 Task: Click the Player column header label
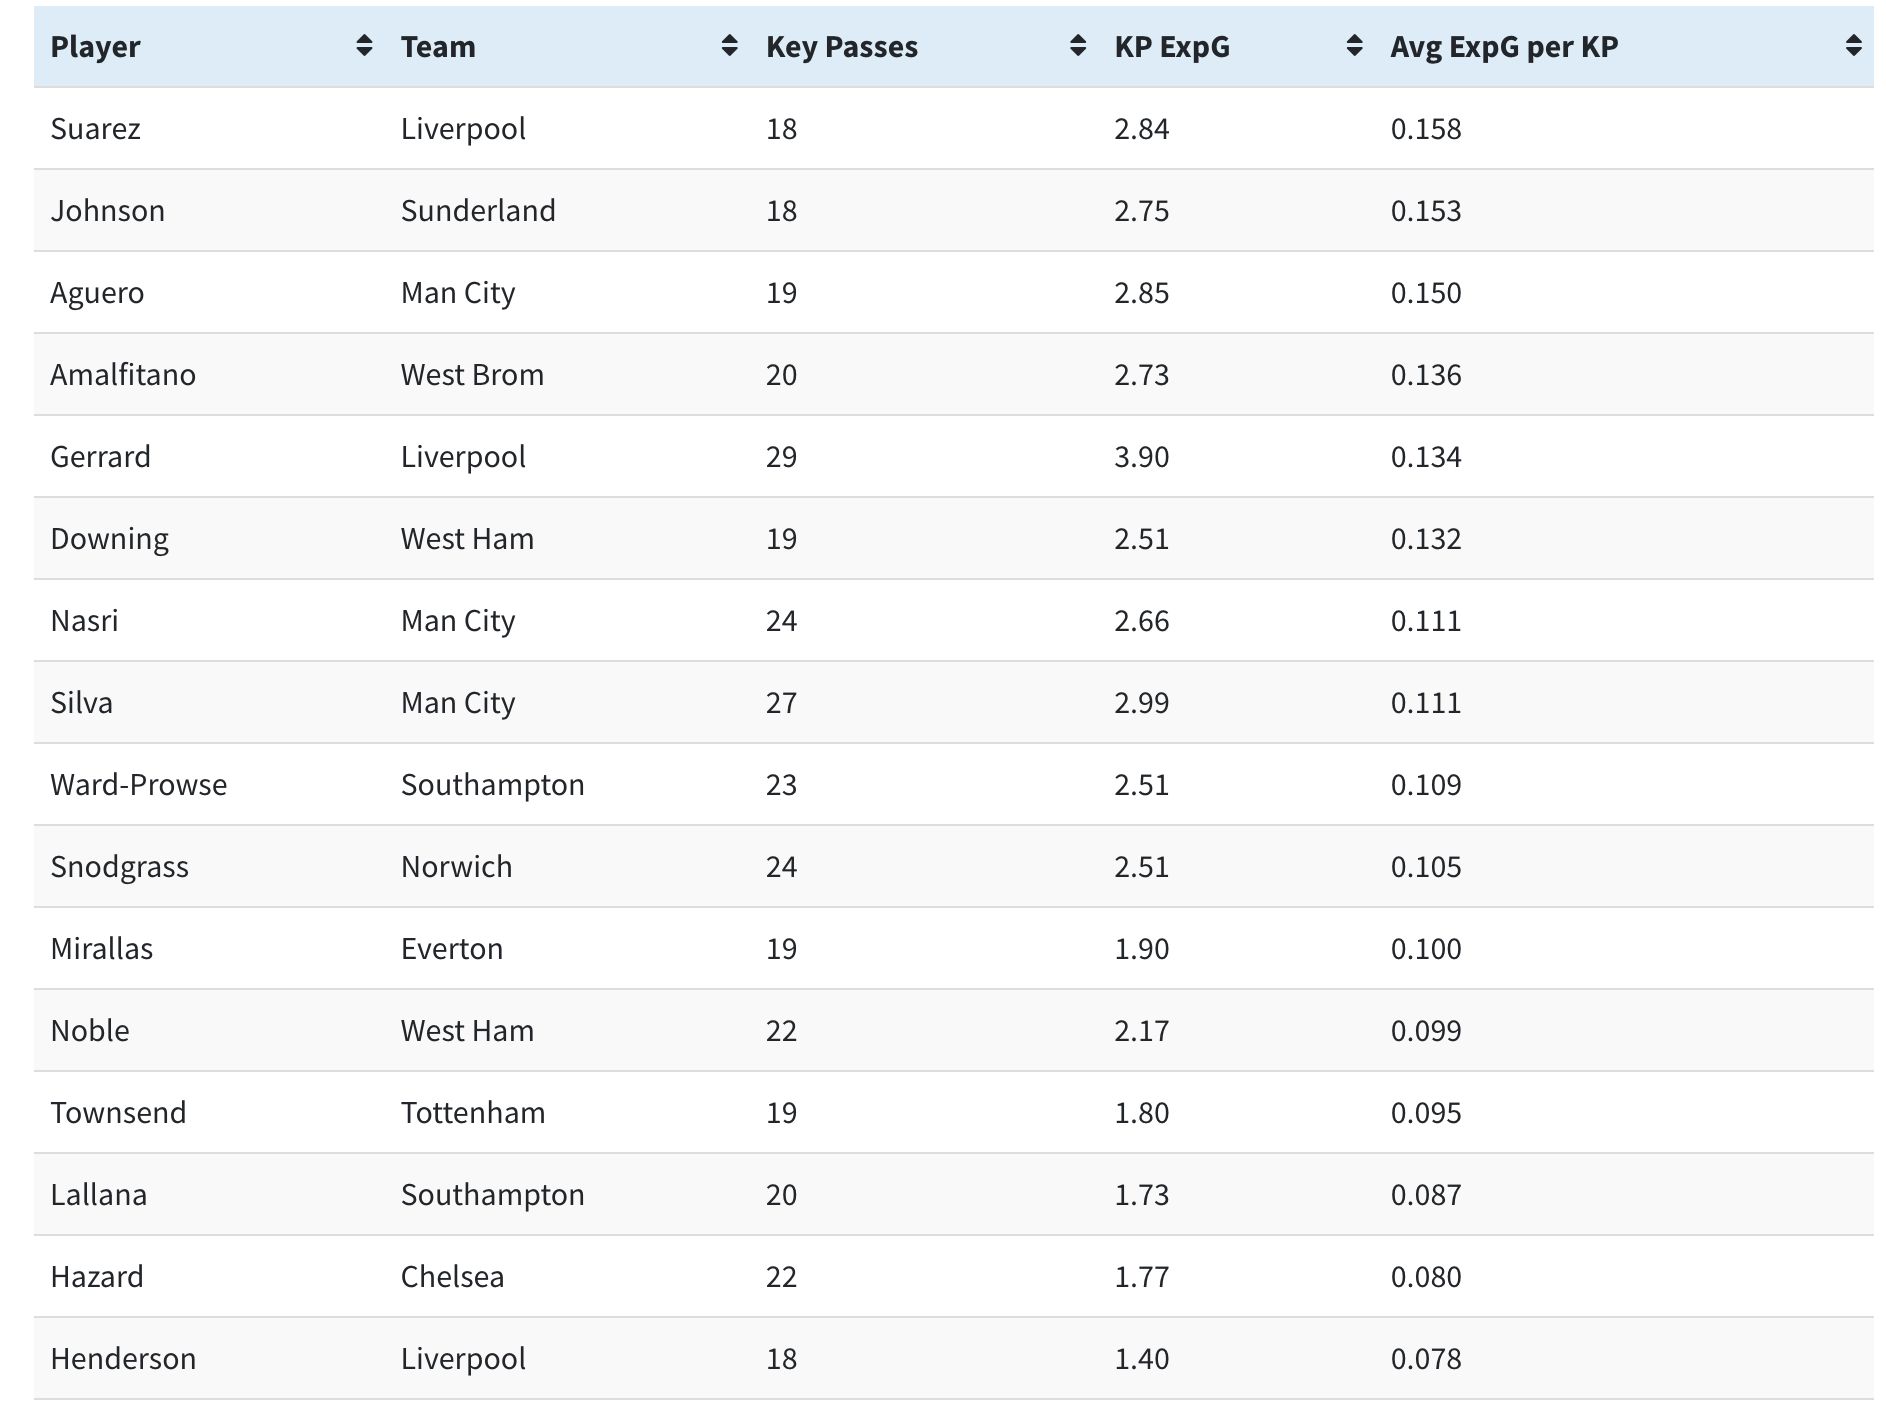pos(95,47)
